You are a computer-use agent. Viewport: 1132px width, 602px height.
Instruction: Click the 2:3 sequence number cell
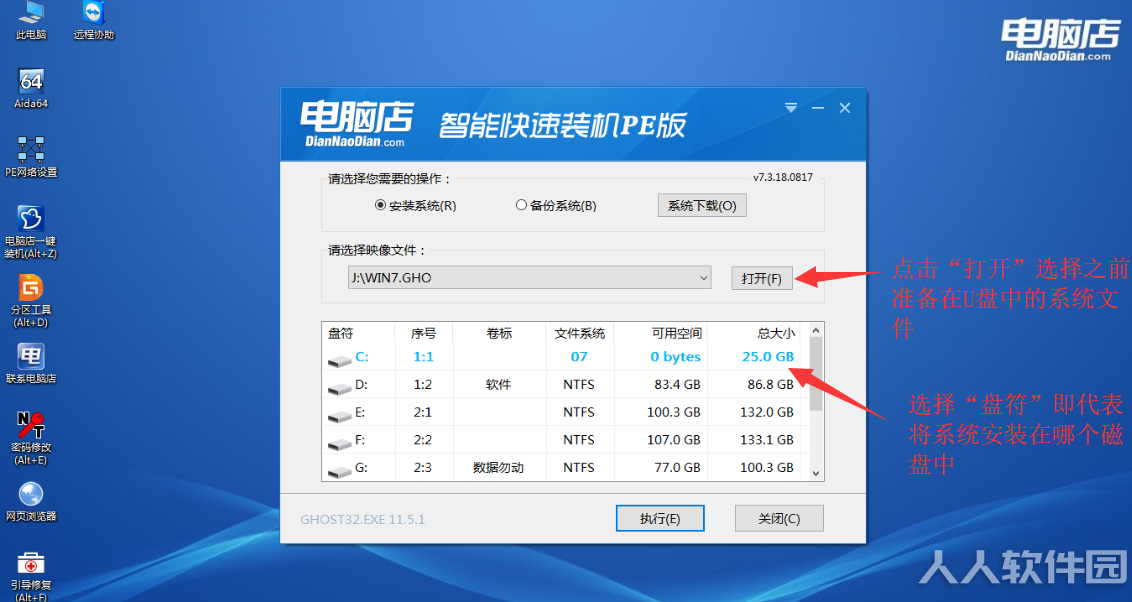(423, 468)
